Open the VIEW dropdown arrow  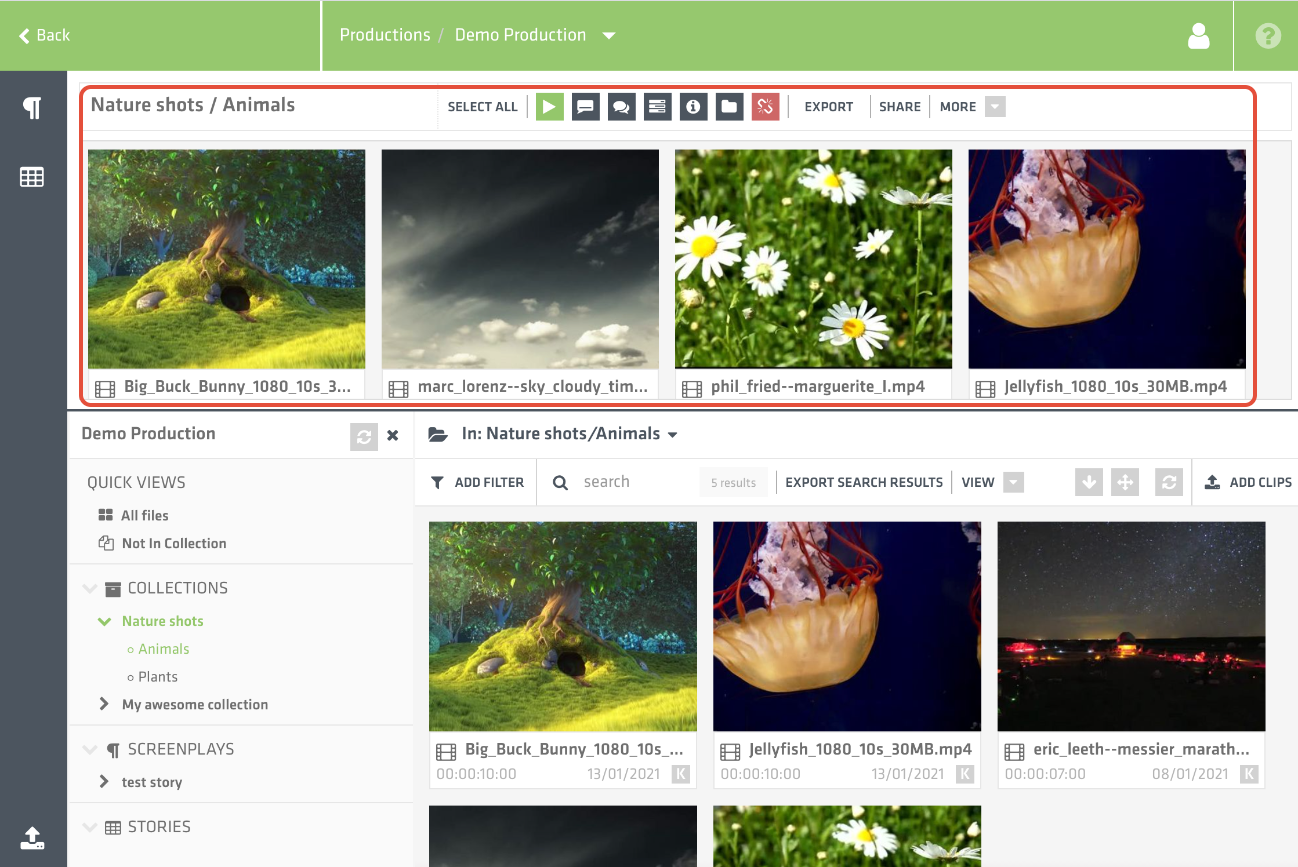(1013, 482)
